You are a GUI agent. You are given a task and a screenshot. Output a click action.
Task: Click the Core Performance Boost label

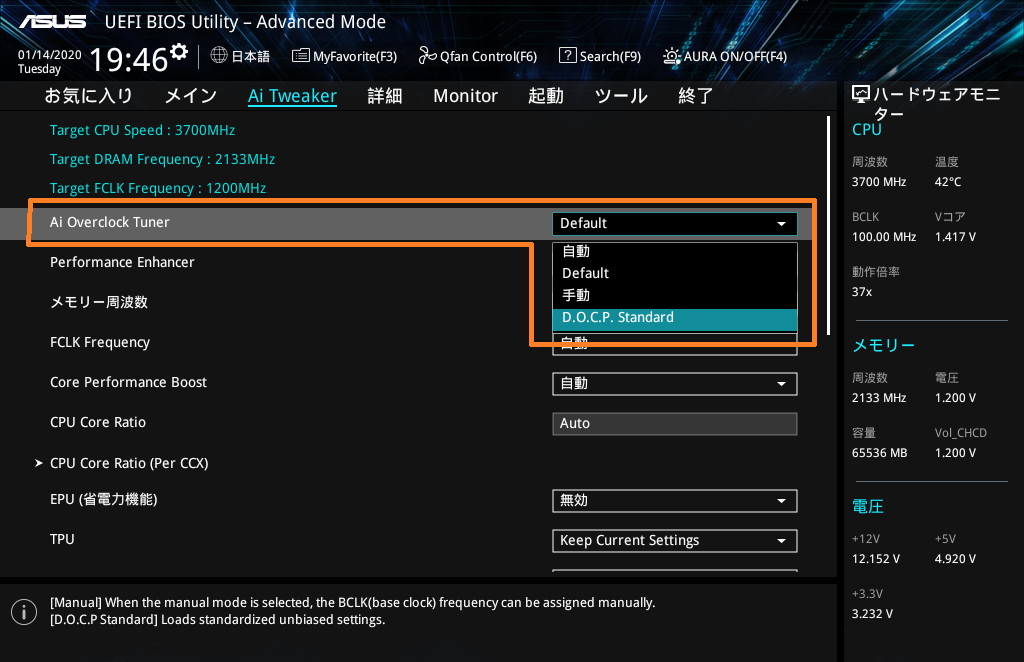129,383
